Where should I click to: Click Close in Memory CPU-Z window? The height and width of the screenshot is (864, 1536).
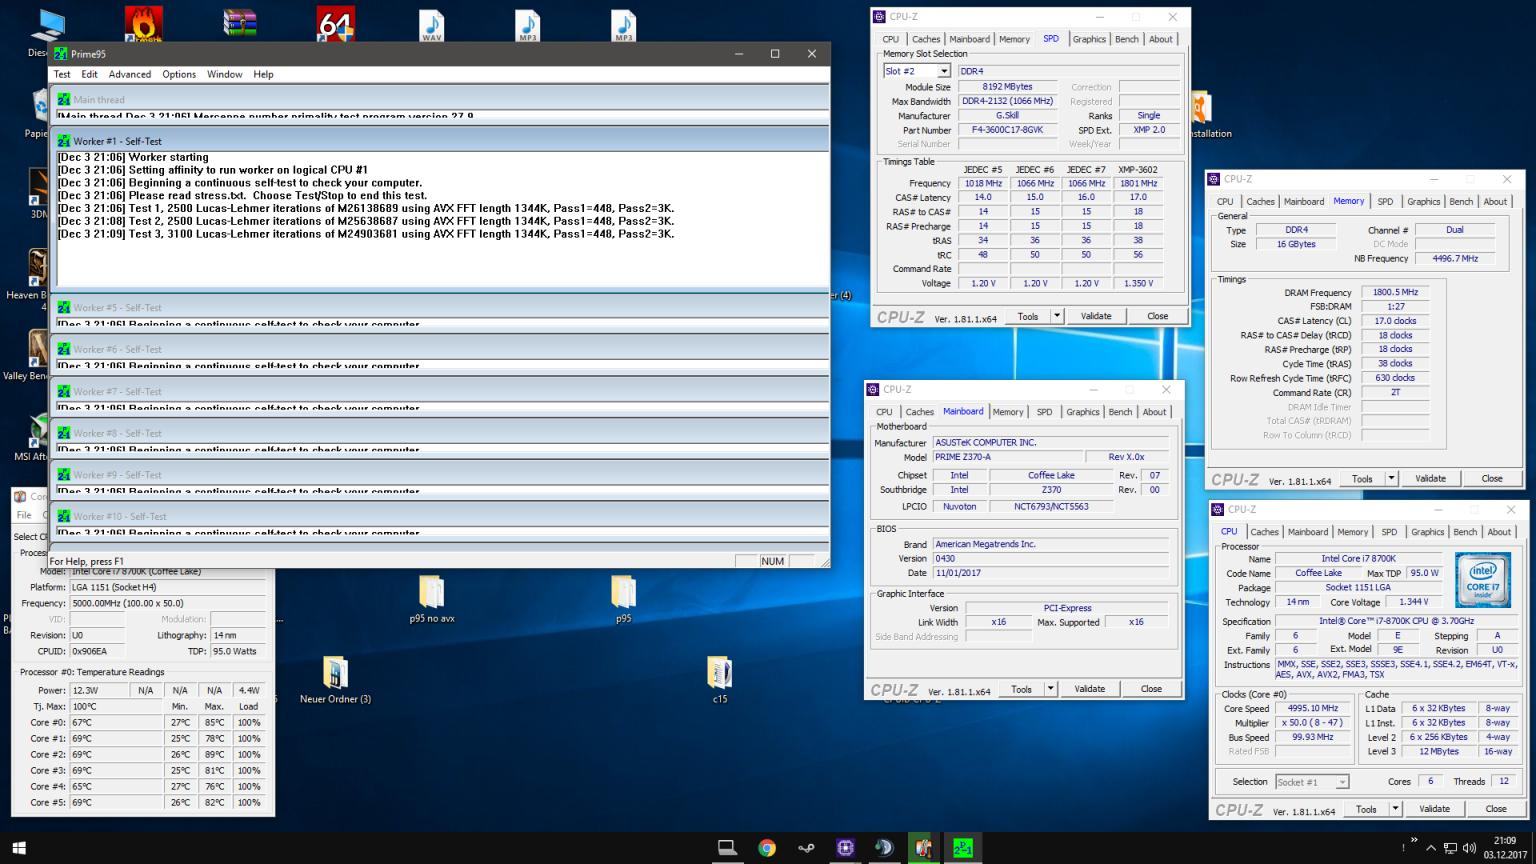pos(1492,479)
